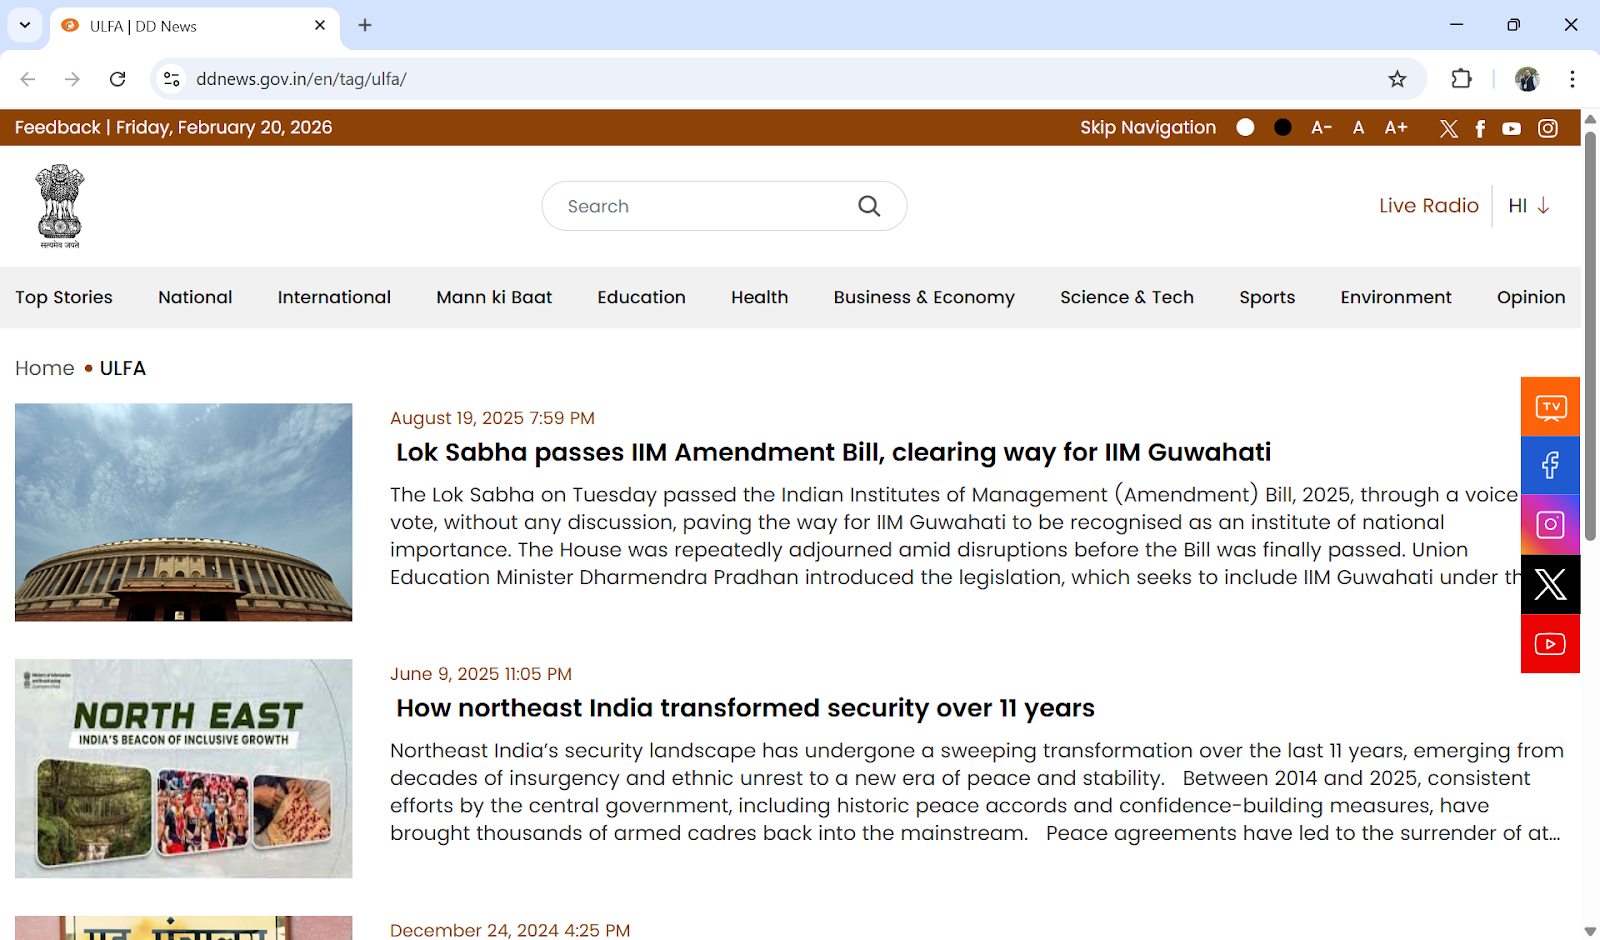Open YouTube icon in top header bar
Image resolution: width=1600 pixels, height=940 pixels.
[1511, 128]
